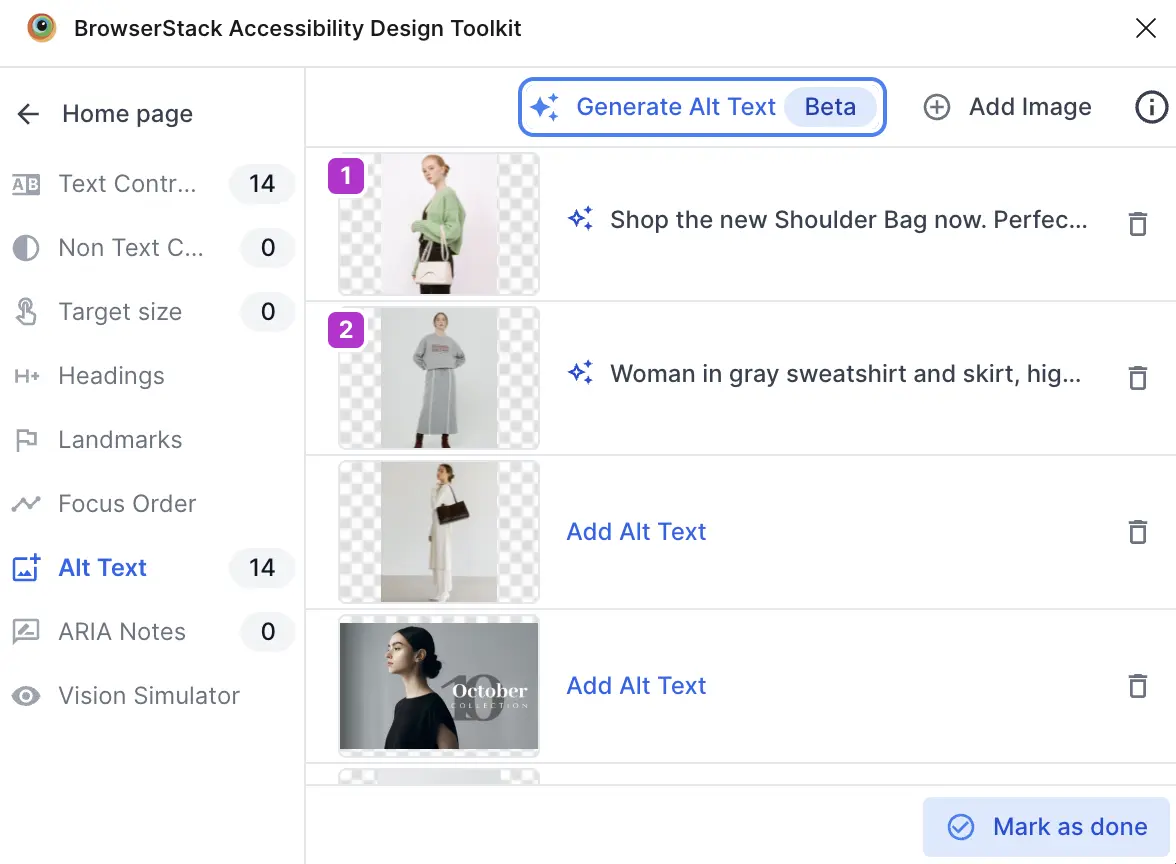Select the green cardigan image thumbnail

(x=439, y=224)
